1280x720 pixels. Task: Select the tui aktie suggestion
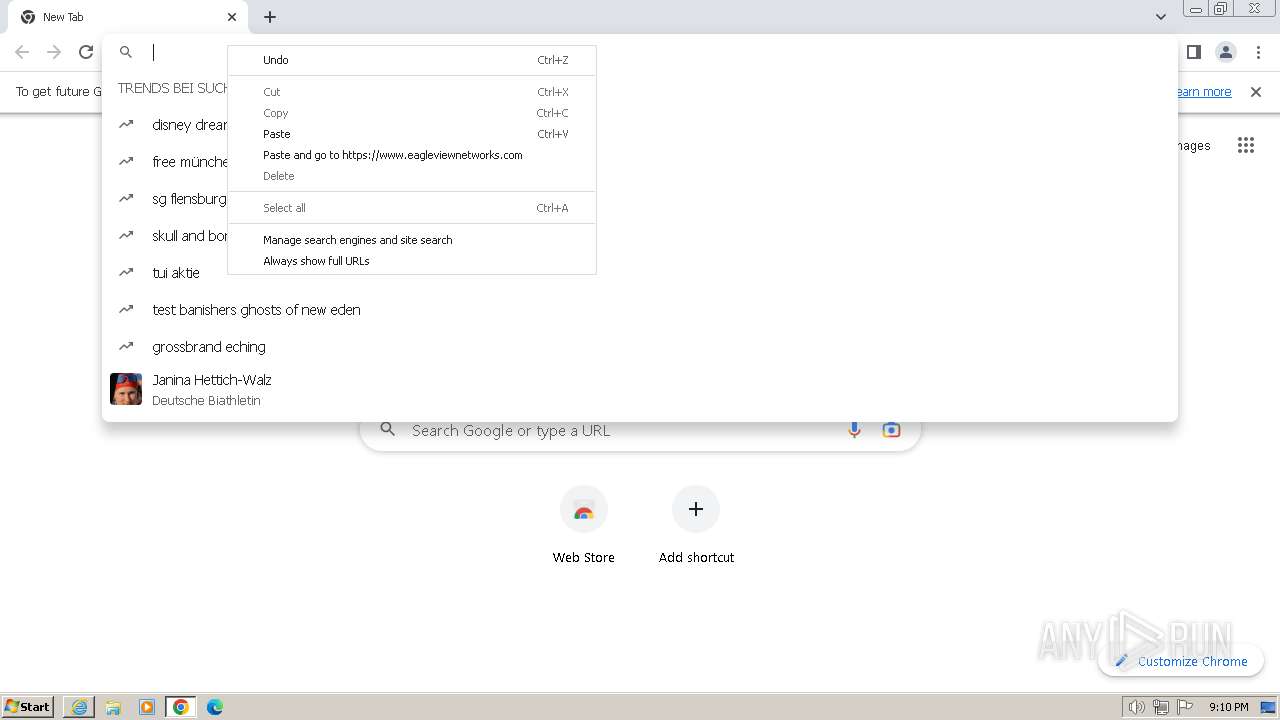pos(640,273)
